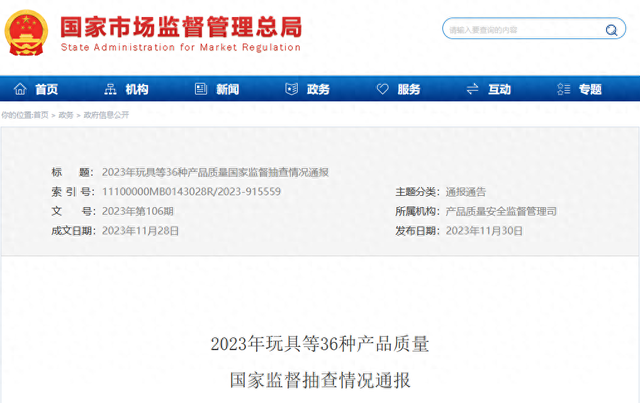Viewport: 640px width, 403px height.
Task: Select the department 产品质量安全监督管理司
Action: 501,212
